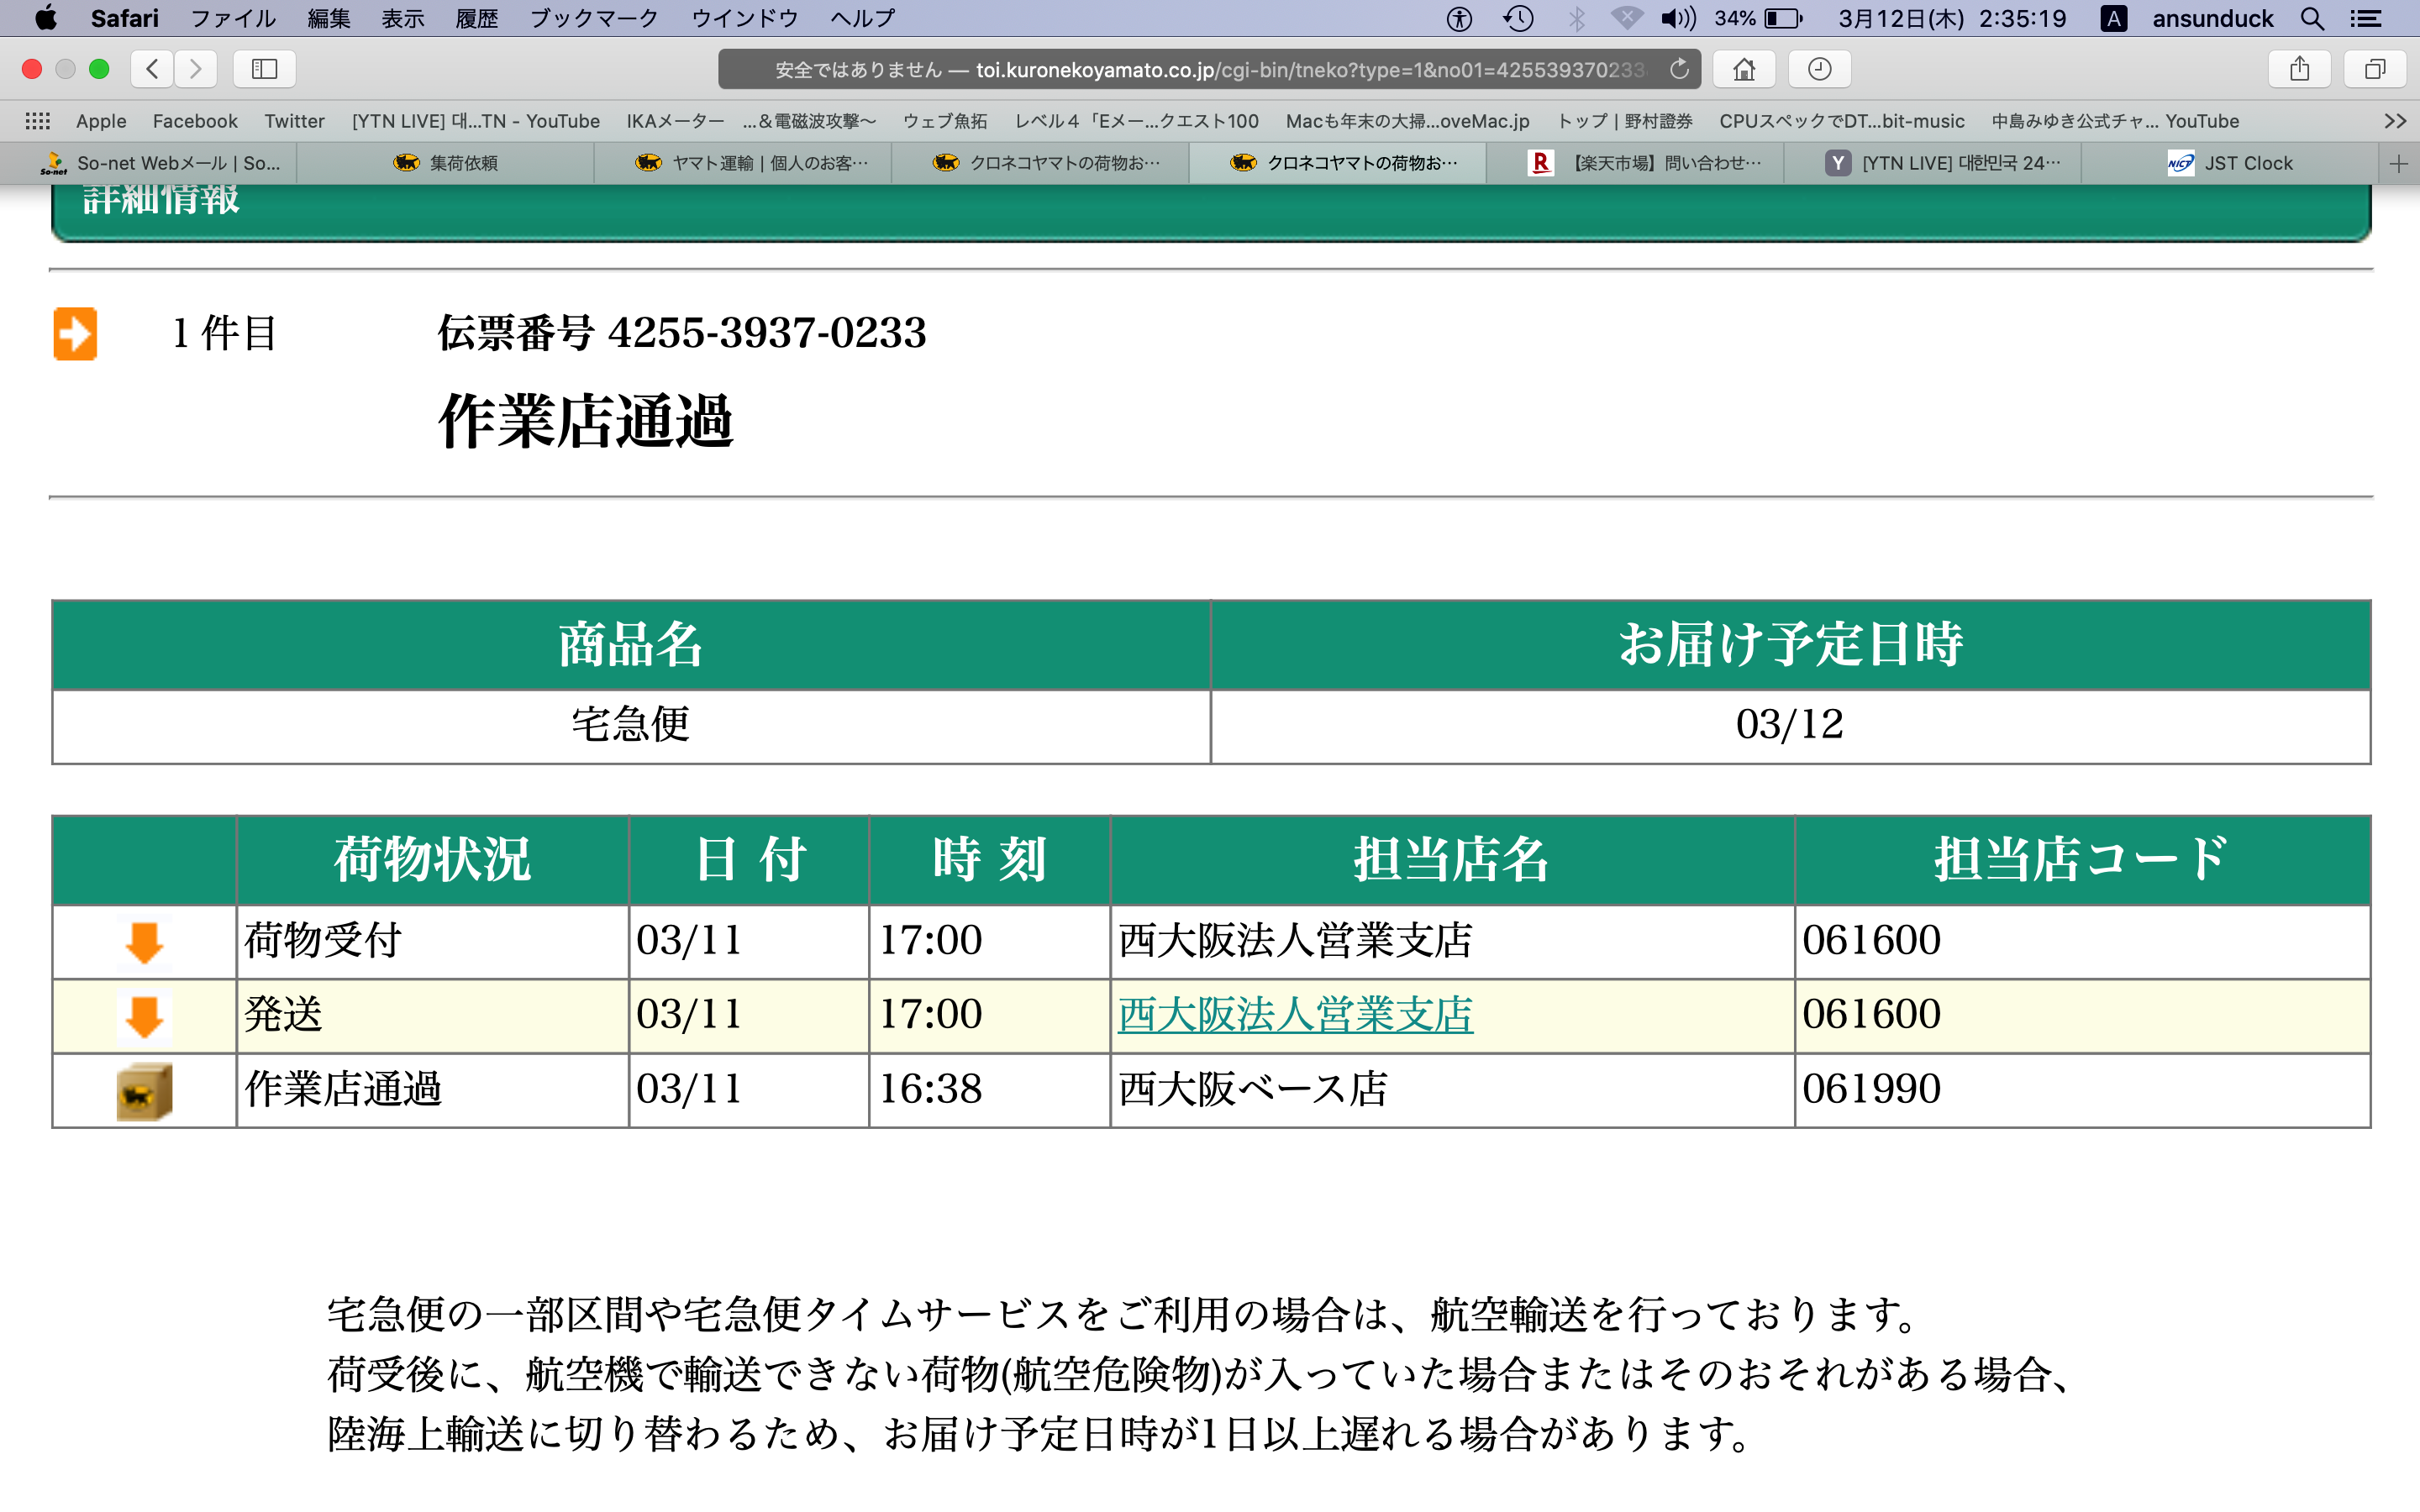
Task: Click the 宅急便 product name cell
Action: click(x=631, y=725)
